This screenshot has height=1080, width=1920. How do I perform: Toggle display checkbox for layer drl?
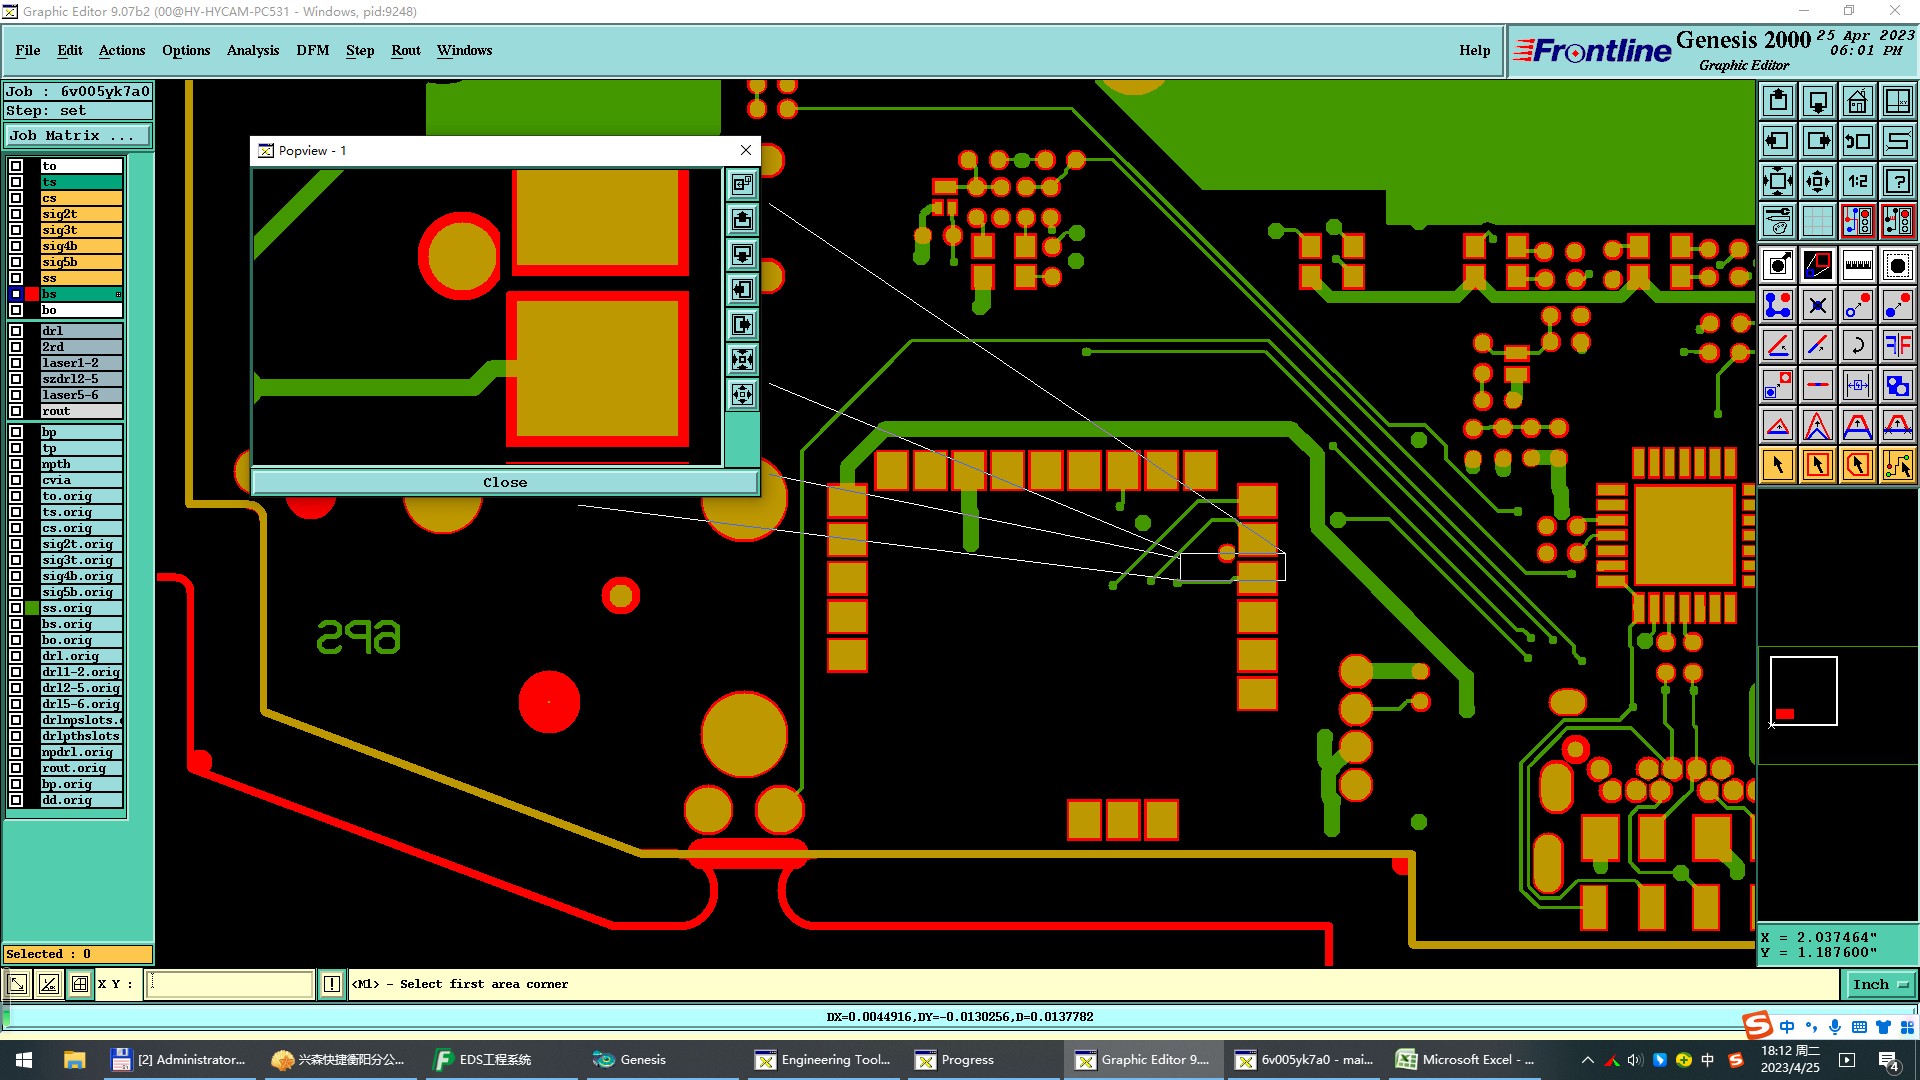pos(16,331)
